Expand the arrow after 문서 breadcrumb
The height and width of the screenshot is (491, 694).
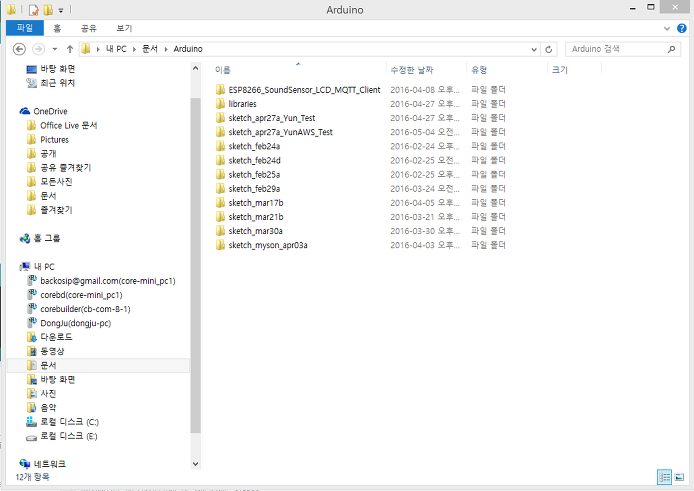(166, 49)
